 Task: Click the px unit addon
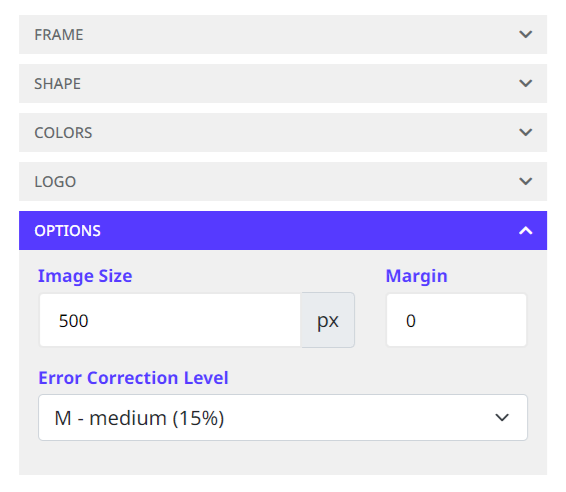pyautogui.click(x=328, y=320)
